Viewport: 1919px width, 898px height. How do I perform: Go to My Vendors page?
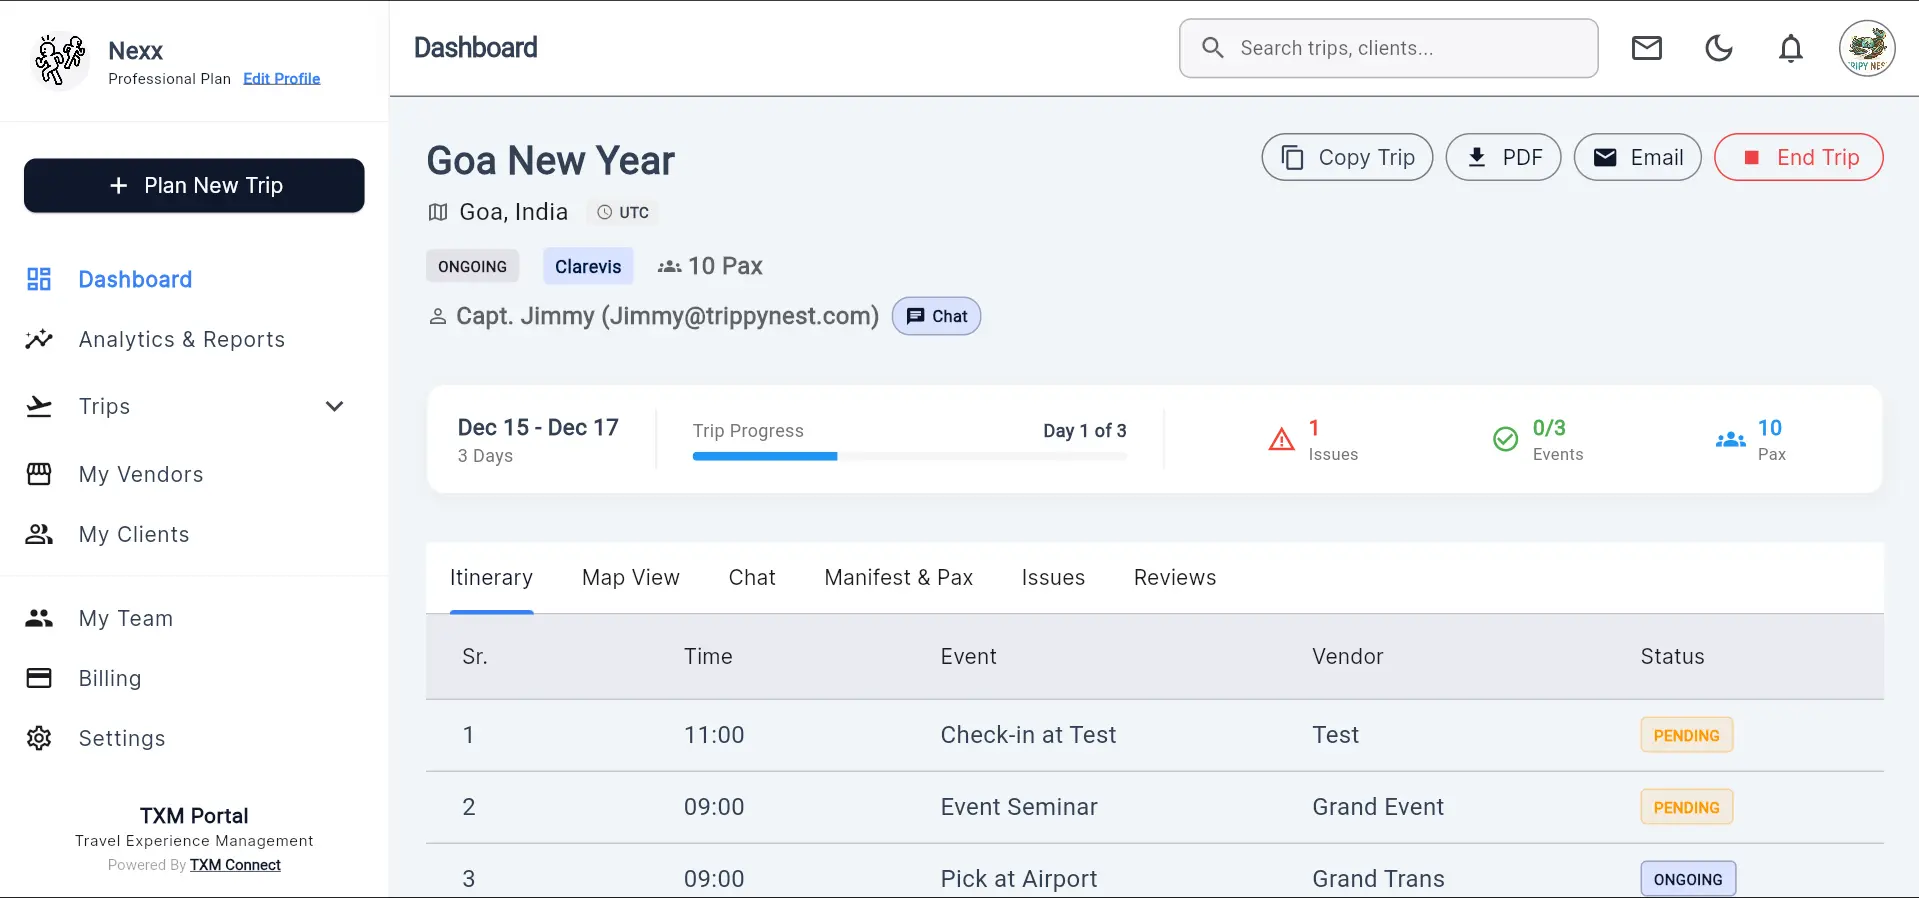pos(140,475)
